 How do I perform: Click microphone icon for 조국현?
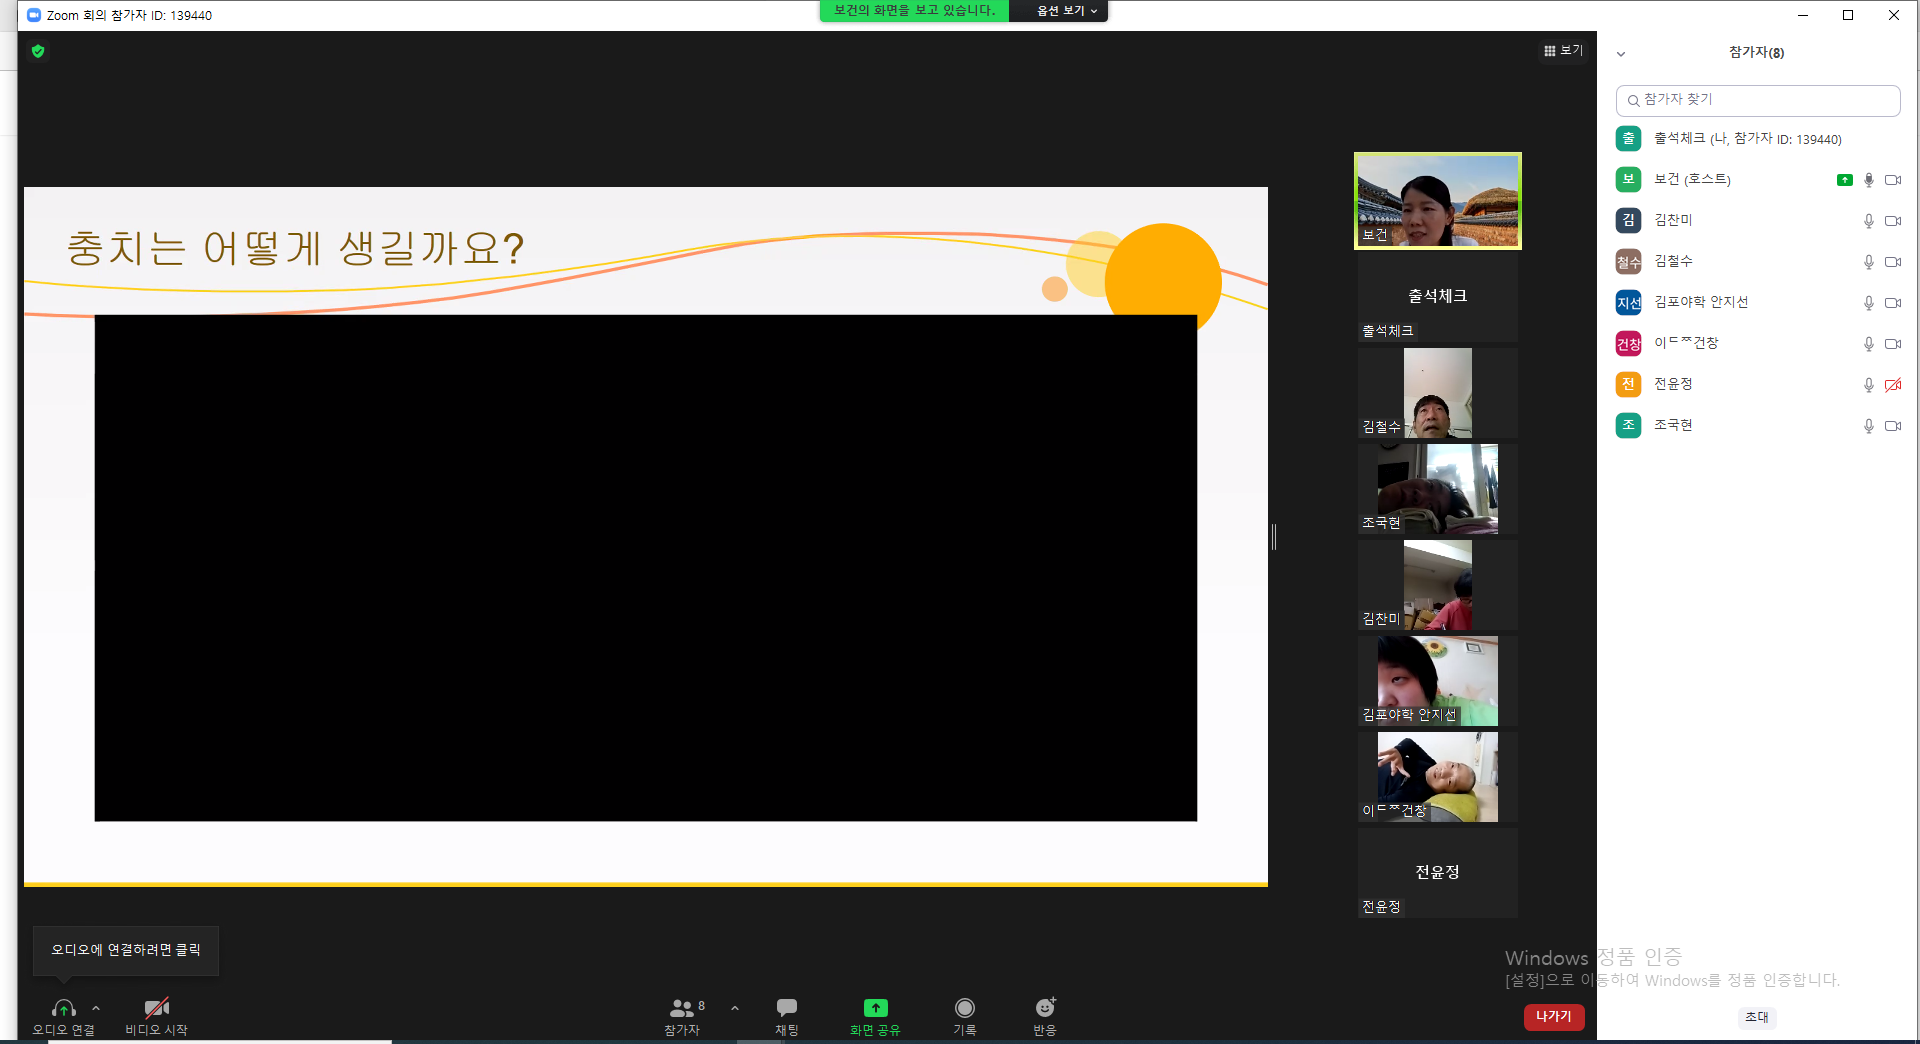[1868, 426]
